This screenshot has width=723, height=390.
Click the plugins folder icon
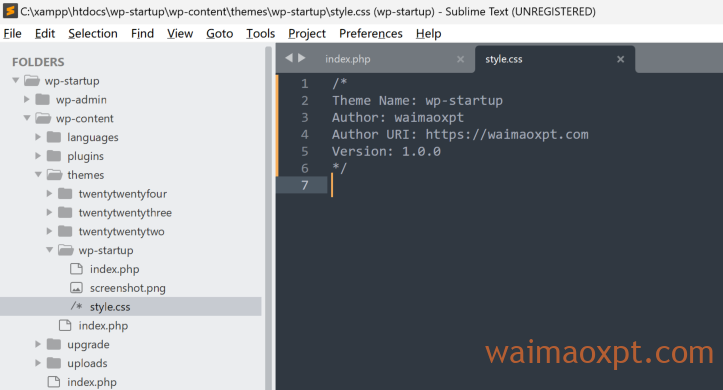54,156
